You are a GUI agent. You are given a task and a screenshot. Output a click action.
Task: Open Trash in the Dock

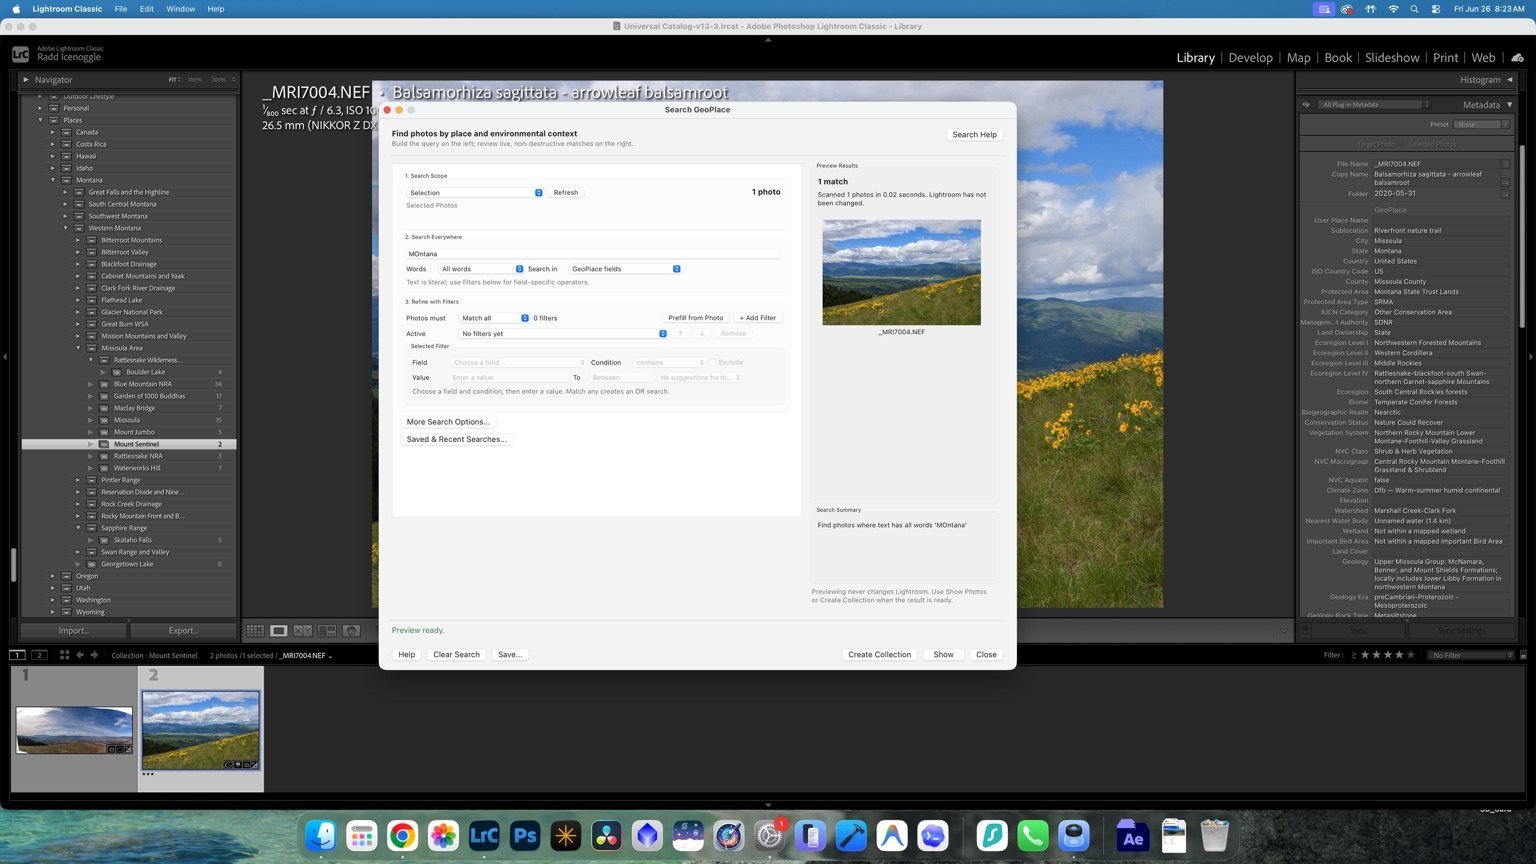pos(1214,836)
